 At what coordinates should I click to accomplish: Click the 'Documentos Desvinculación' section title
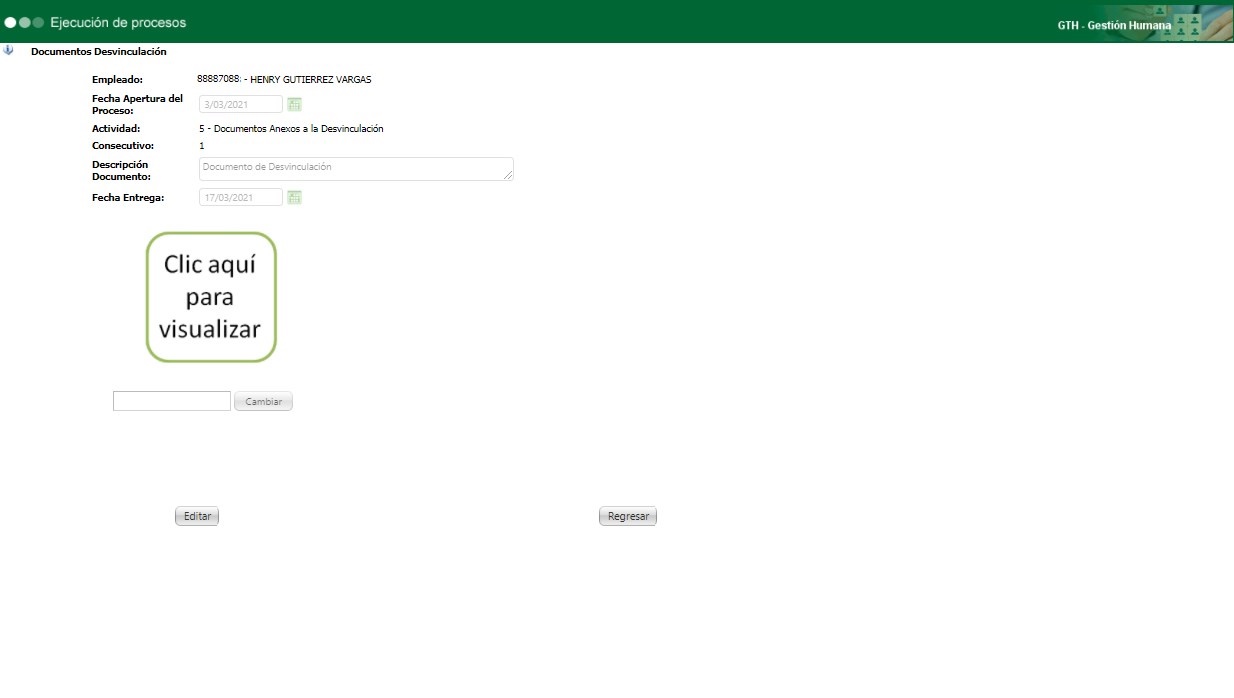click(x=99, y=51)
